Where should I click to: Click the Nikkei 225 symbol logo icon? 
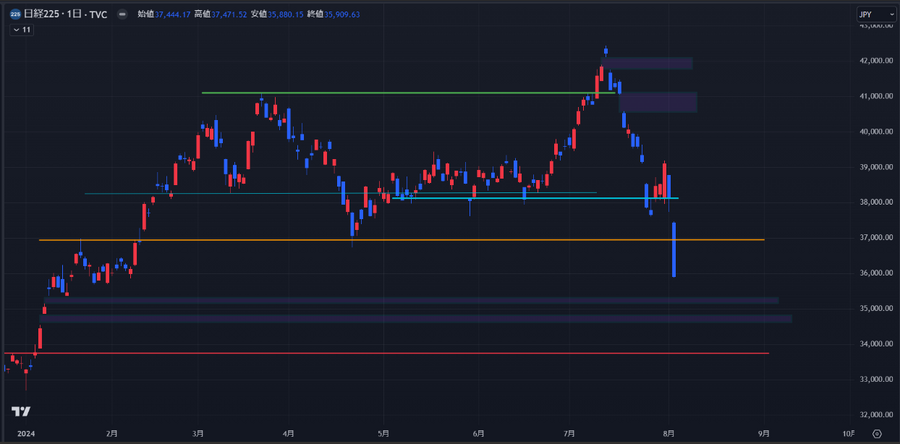tap(15, 14)
